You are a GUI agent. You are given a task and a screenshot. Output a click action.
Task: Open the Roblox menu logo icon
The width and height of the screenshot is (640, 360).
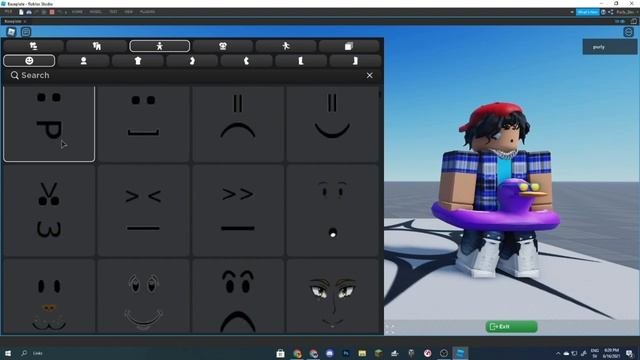coord(11,32)
